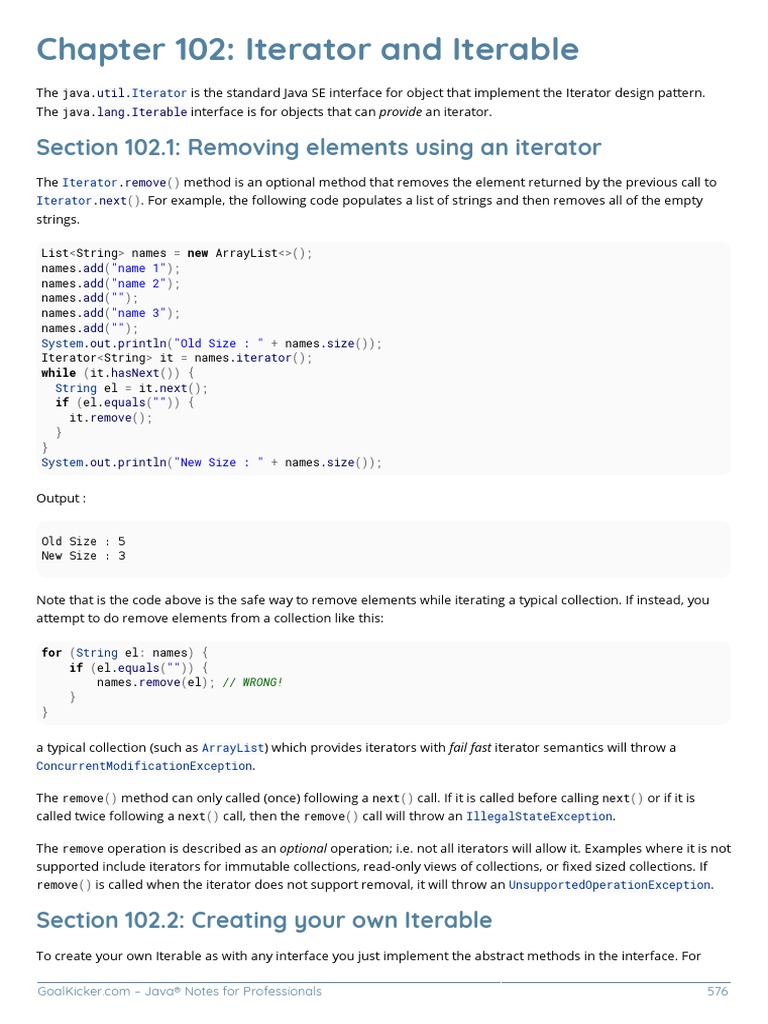Click the ArrayList reference in the paragraph
768x1024 pixels.
pos(233,748)
